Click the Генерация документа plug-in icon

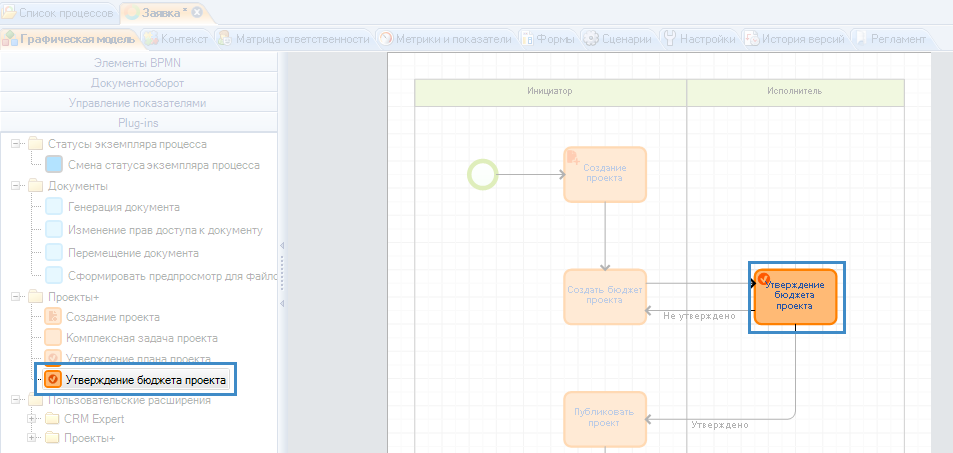point(54,207)
